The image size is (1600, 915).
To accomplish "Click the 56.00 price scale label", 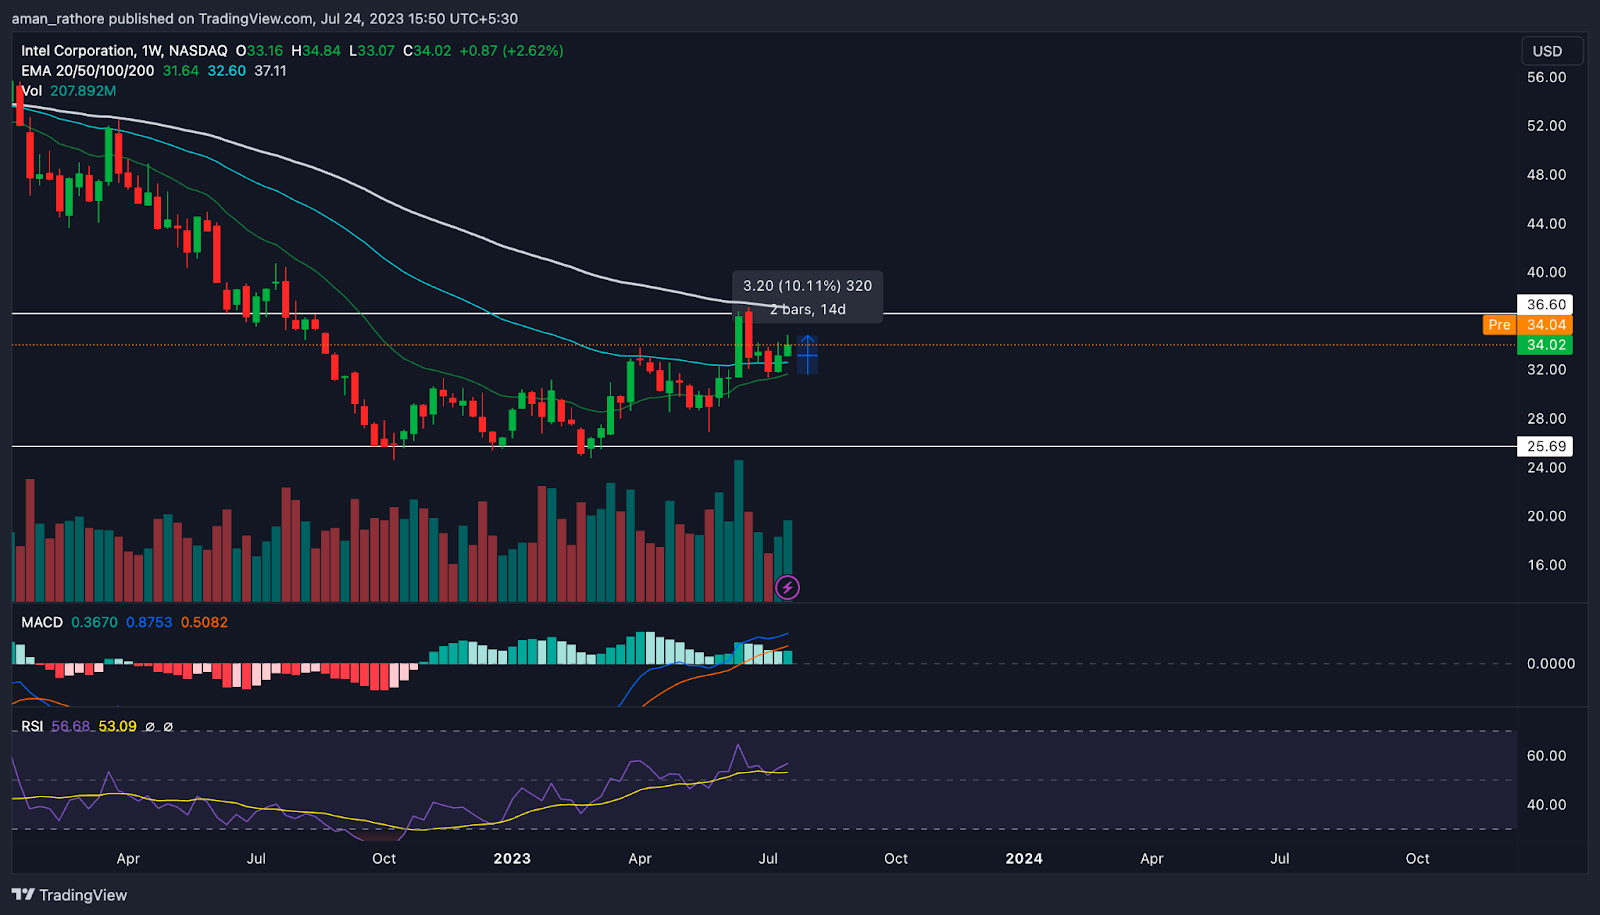I will tap(1546, 77).
